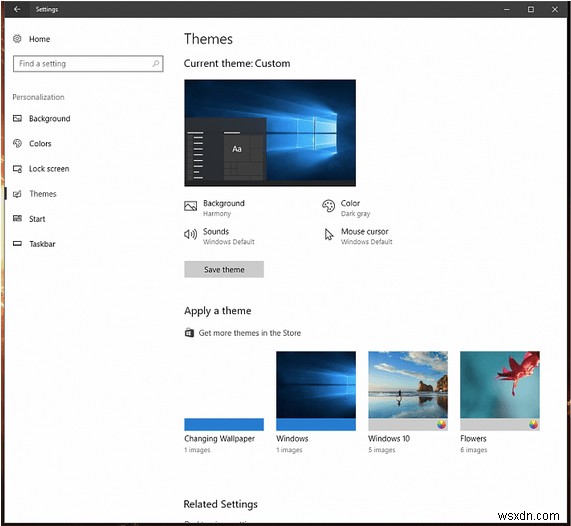This screenshot has width=571, height=526.
Task: Select Themes in the sidebar
Action: 43,194
